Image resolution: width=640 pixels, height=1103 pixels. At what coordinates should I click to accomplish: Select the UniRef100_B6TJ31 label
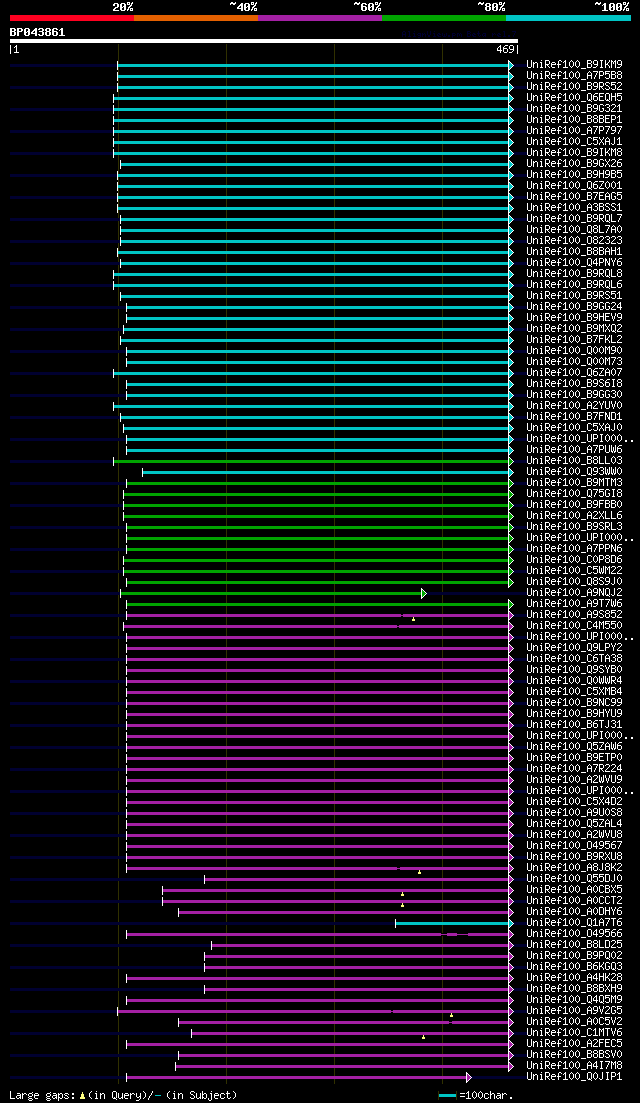point(574,725)
